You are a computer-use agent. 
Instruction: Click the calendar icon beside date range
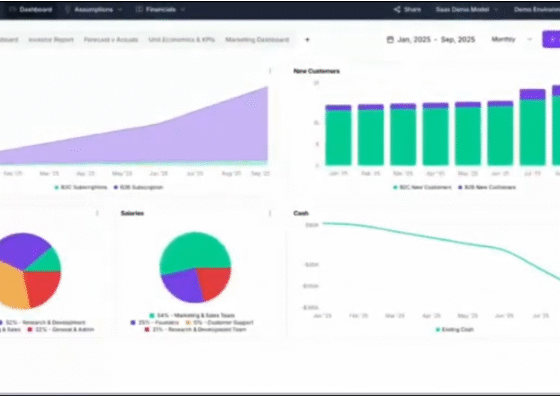(390, 40)
